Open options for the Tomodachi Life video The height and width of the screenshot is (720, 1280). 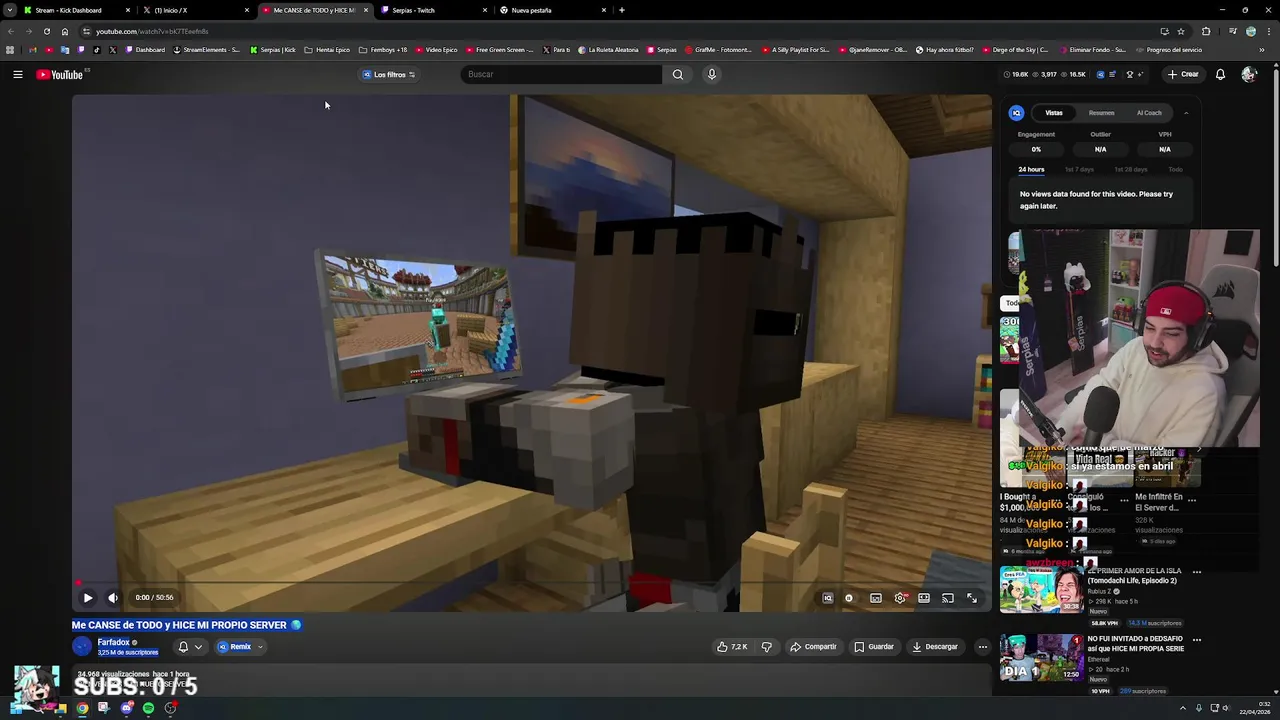[1197, 572]
